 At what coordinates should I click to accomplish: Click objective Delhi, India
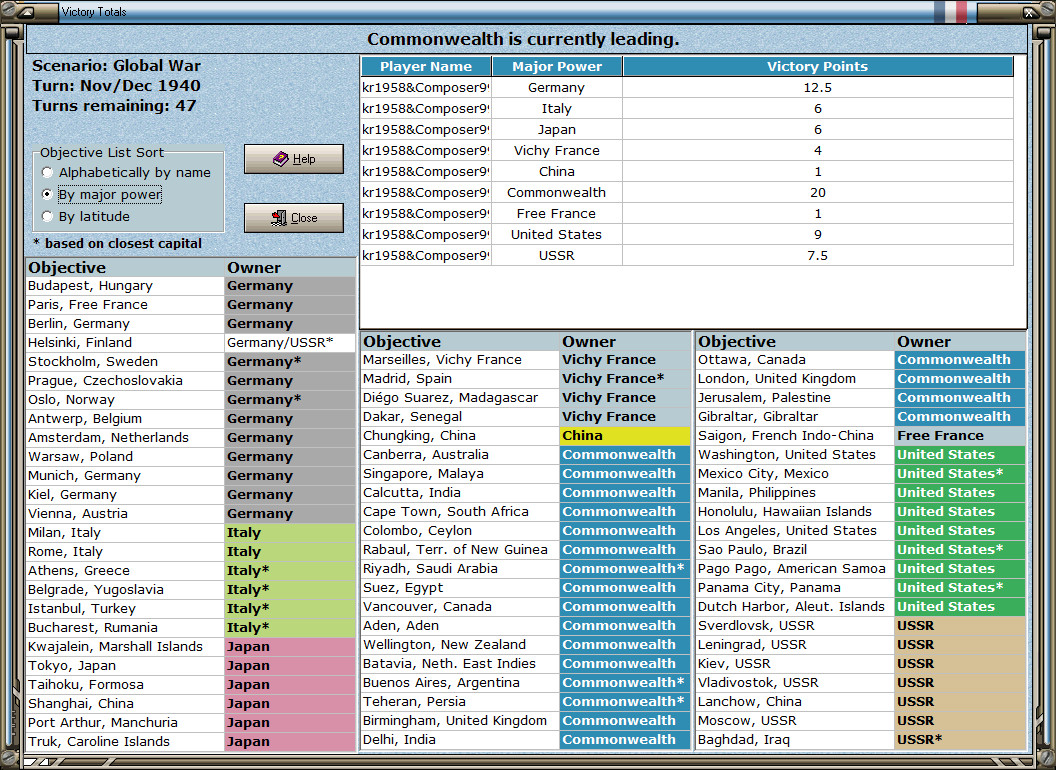click(460, 740)
